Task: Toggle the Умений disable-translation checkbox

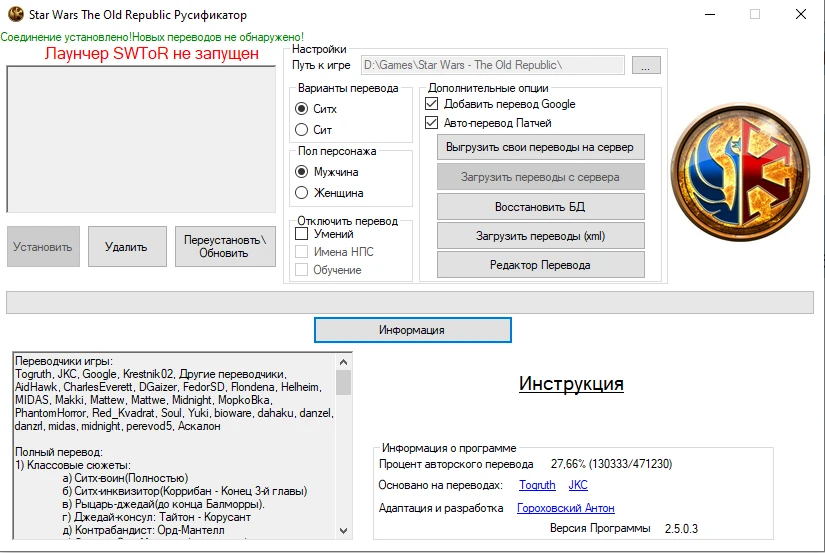Action: (x=301, y=234)
